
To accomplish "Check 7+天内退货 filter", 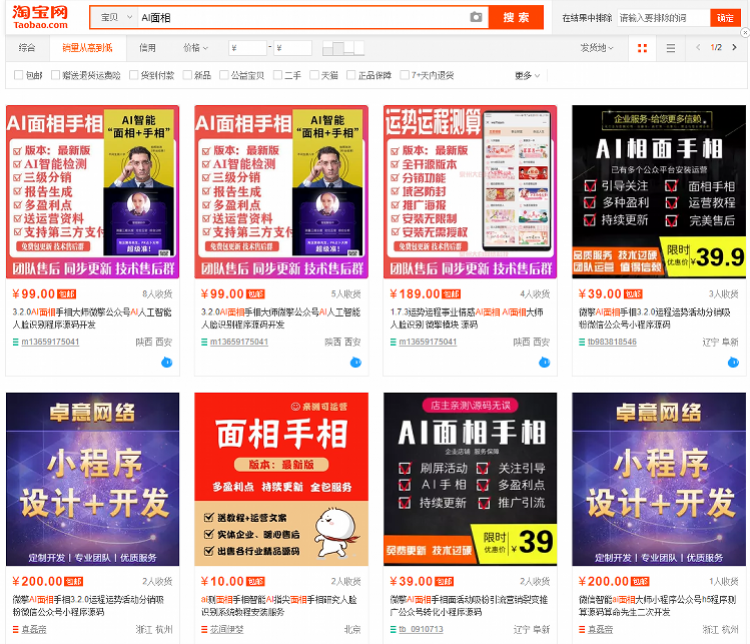I will pyautogui.click(x=404, y=75).
